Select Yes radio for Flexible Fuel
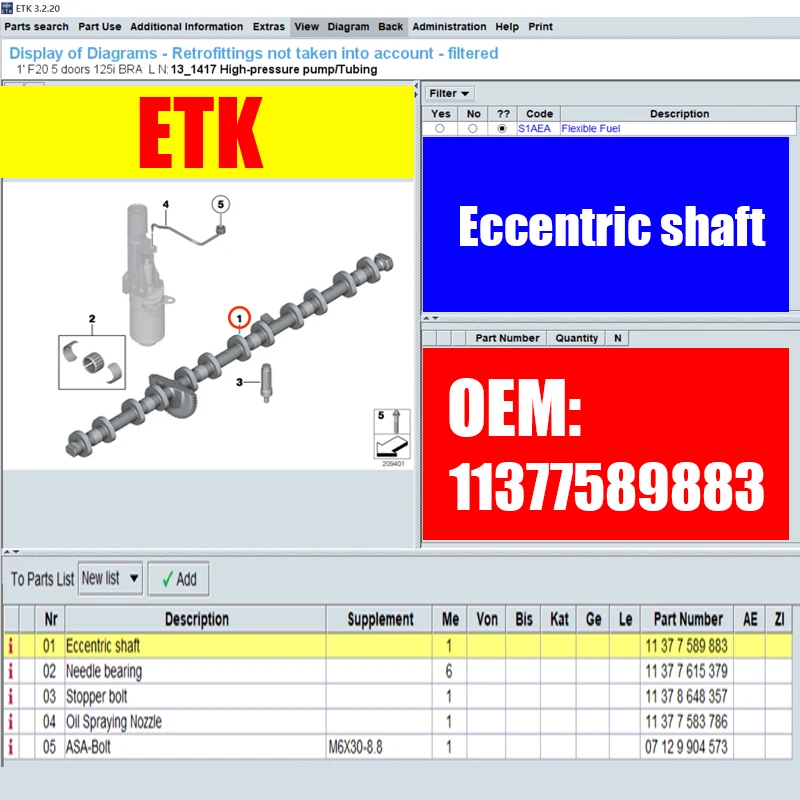Screen dimensions: 800x800 440,129
